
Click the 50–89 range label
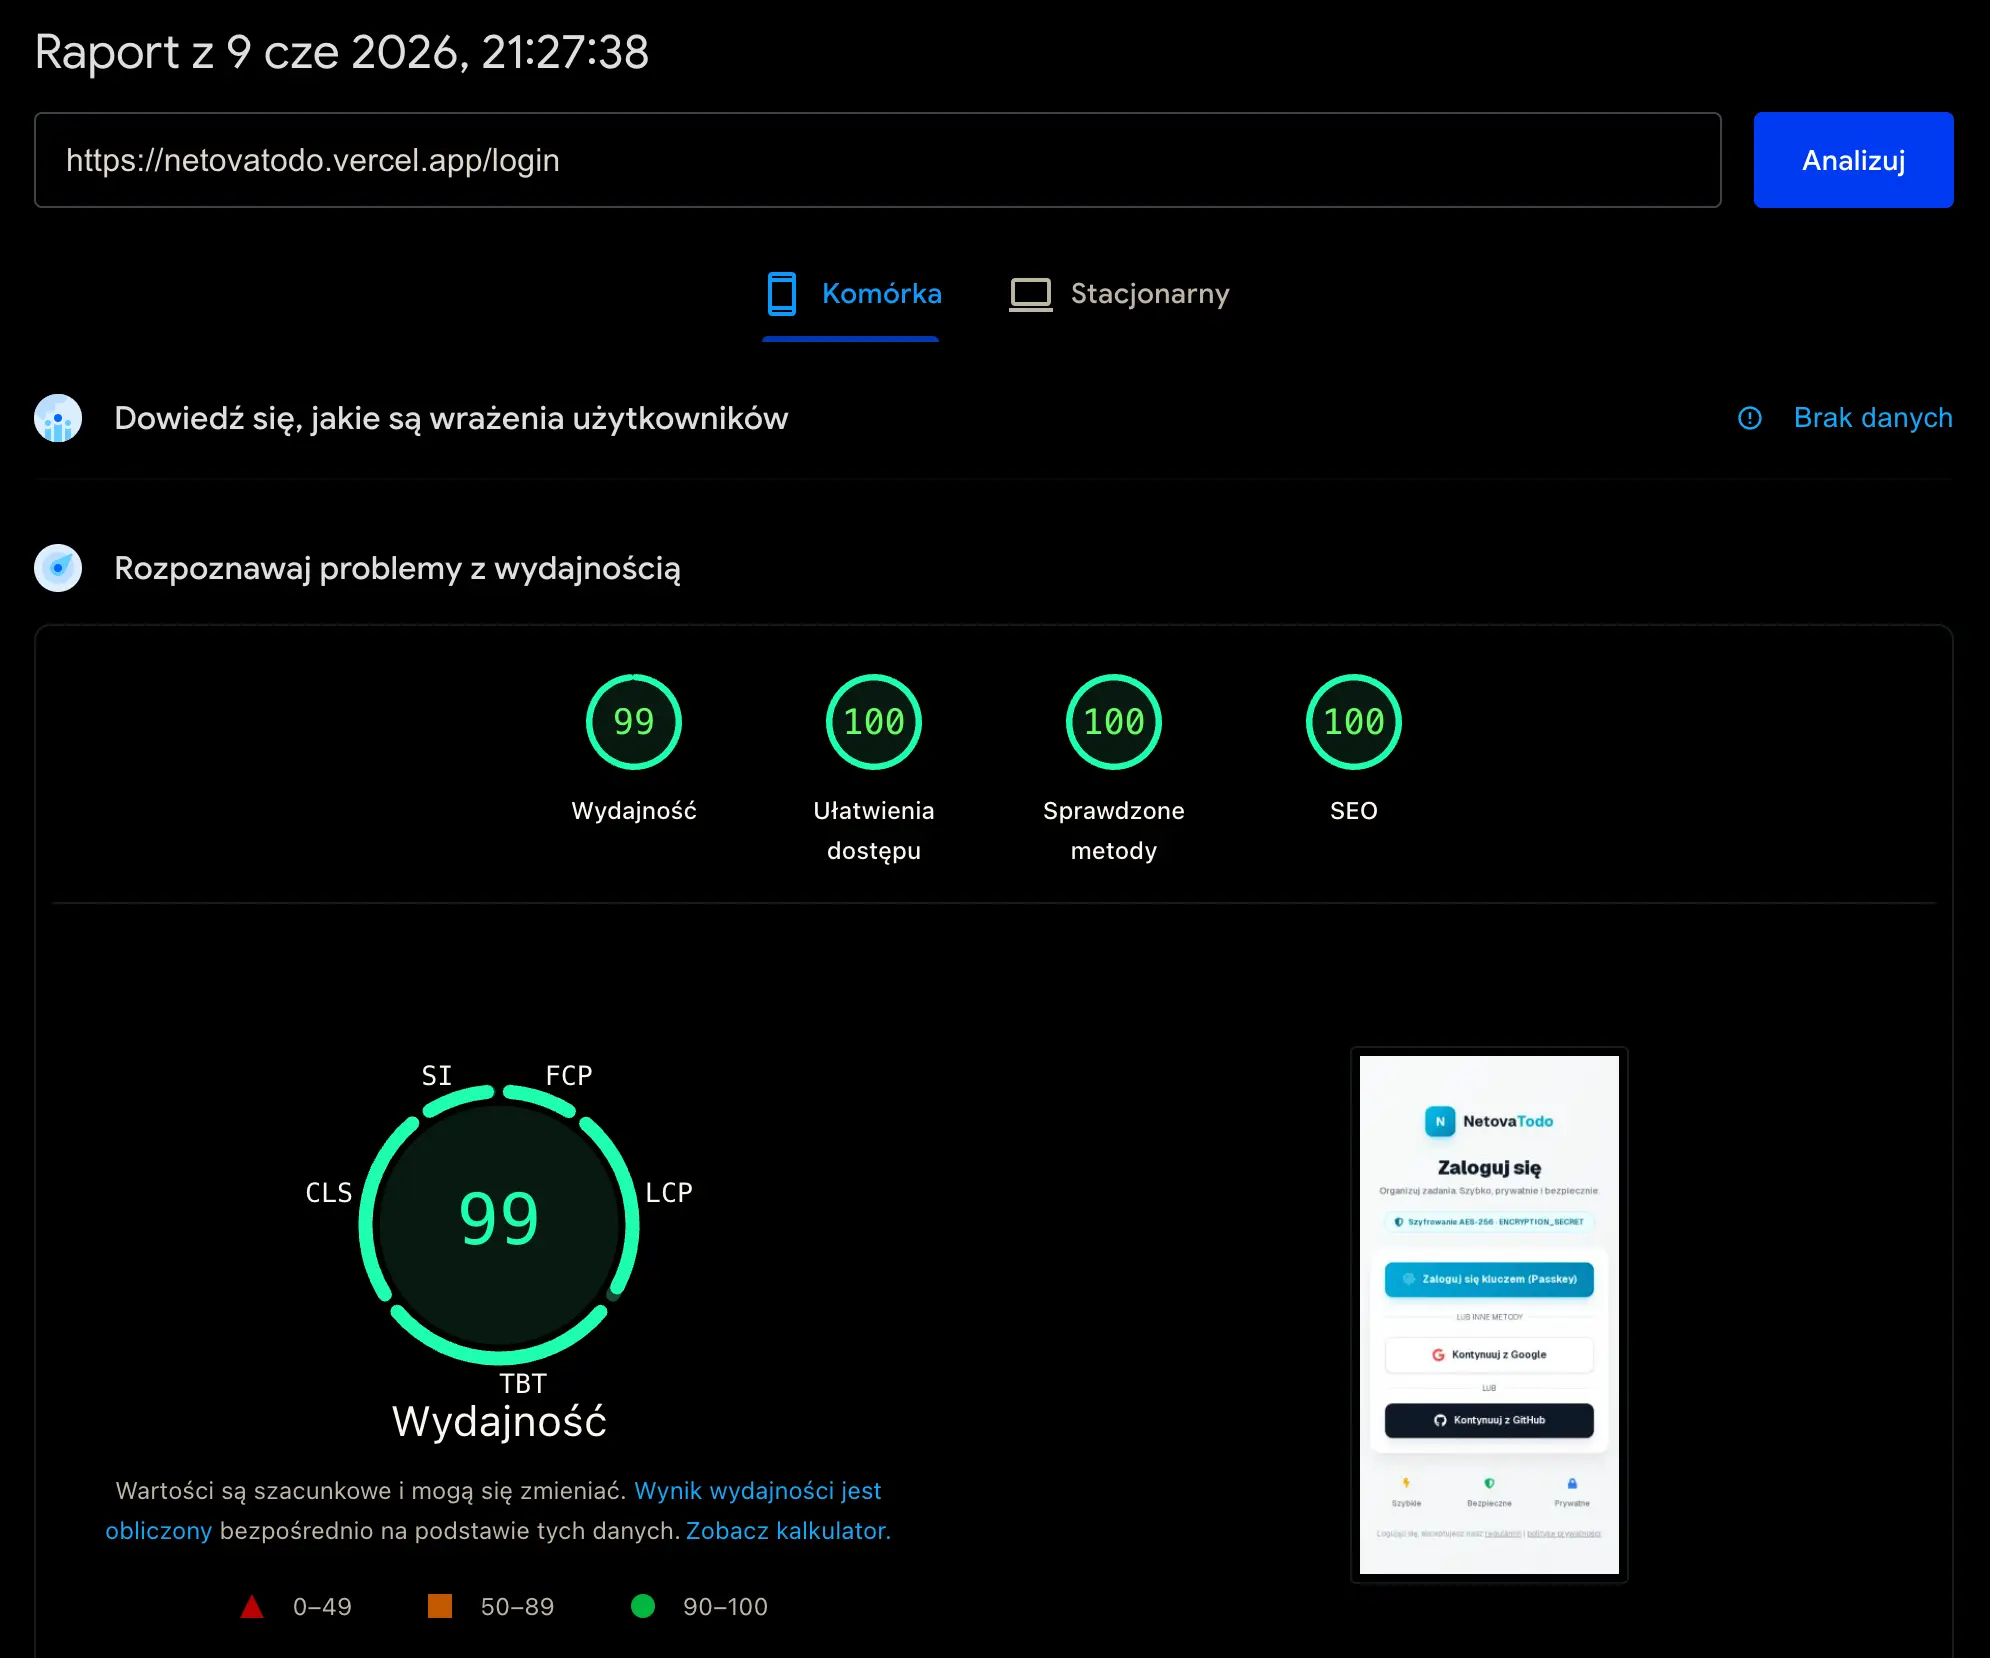517,1607
